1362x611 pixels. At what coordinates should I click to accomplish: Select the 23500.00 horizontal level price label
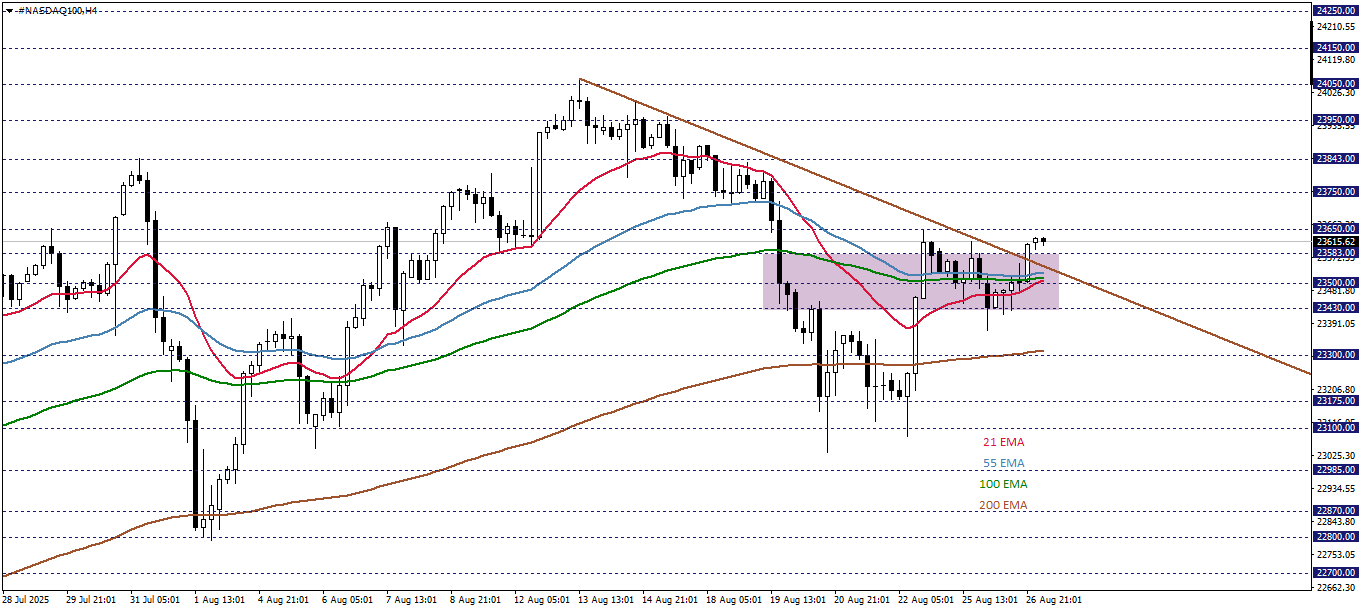coord(1336,283)
